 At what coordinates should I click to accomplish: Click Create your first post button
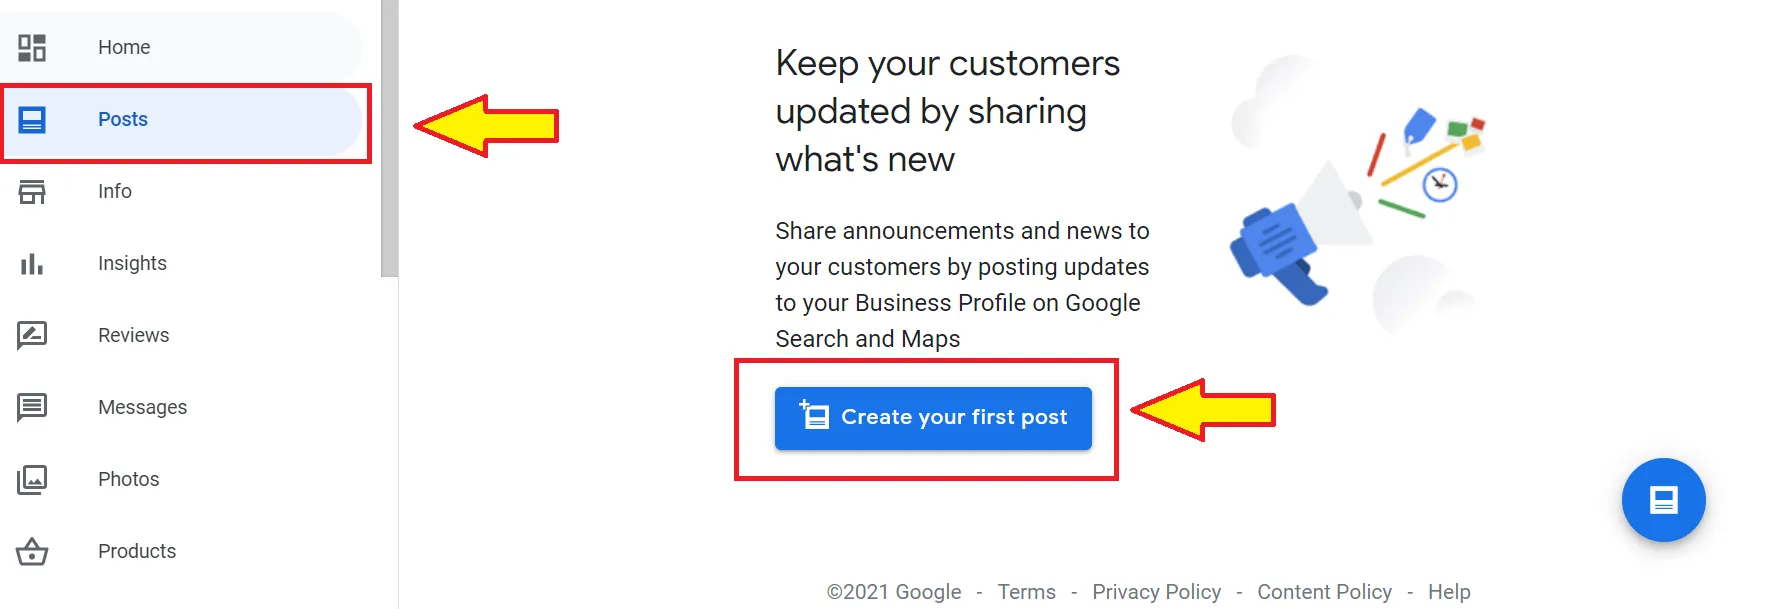click(933, 418)
